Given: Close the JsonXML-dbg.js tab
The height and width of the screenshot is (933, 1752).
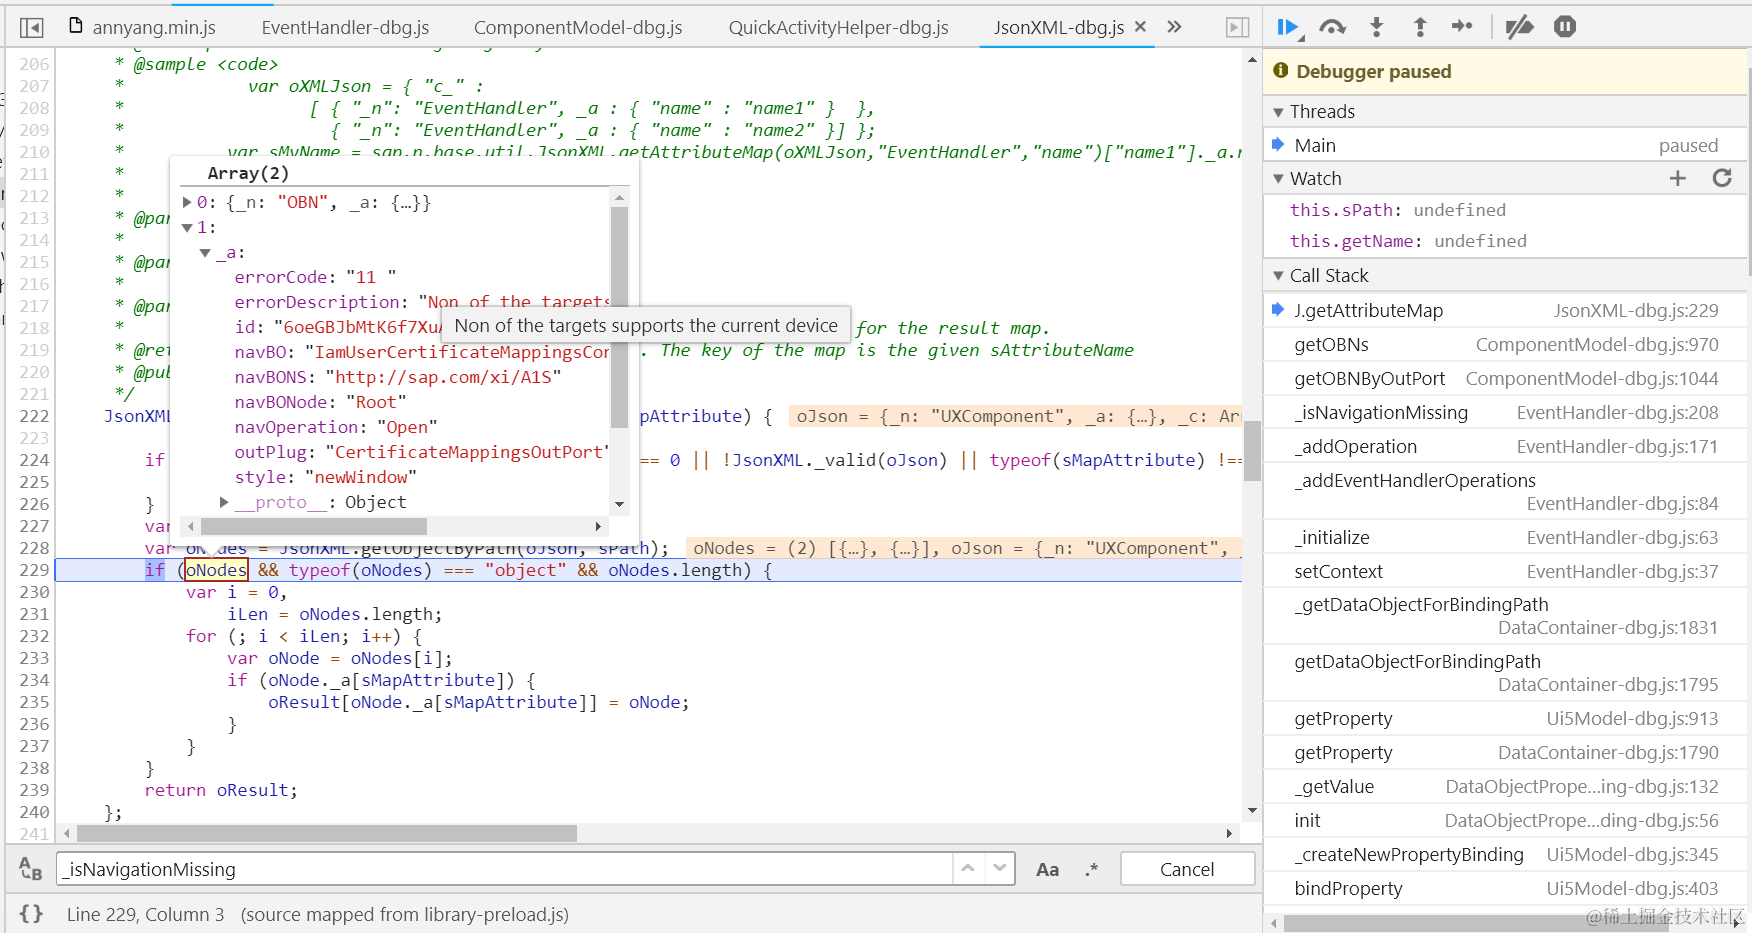Looking at the screenshot, I should point(1140,27).
